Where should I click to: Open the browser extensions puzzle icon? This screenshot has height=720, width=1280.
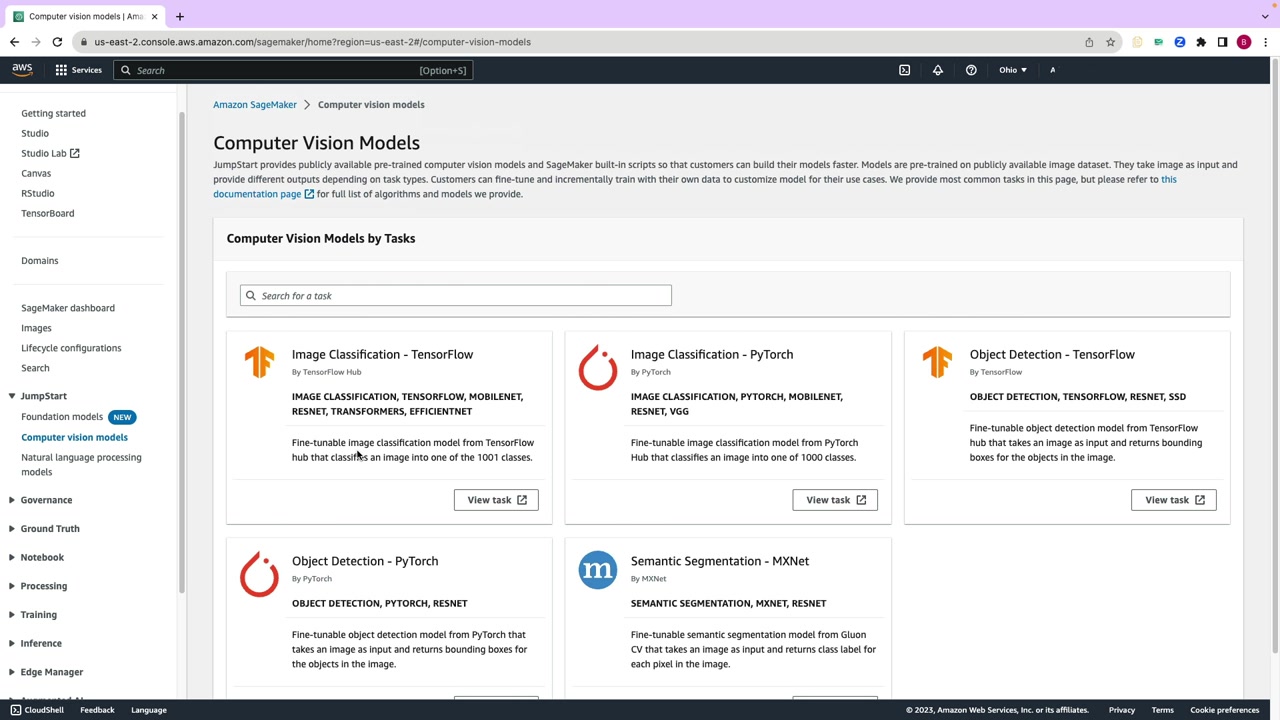coord(1201,42)
